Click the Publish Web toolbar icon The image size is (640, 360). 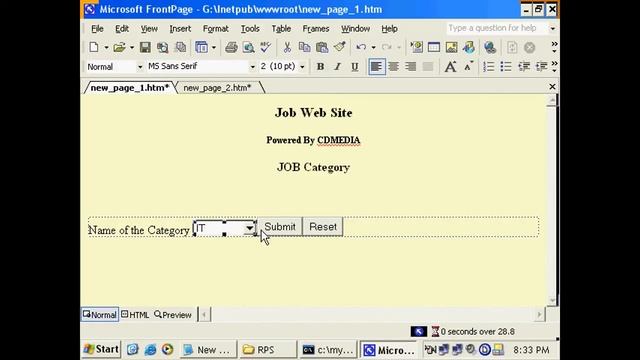(180, 47)
